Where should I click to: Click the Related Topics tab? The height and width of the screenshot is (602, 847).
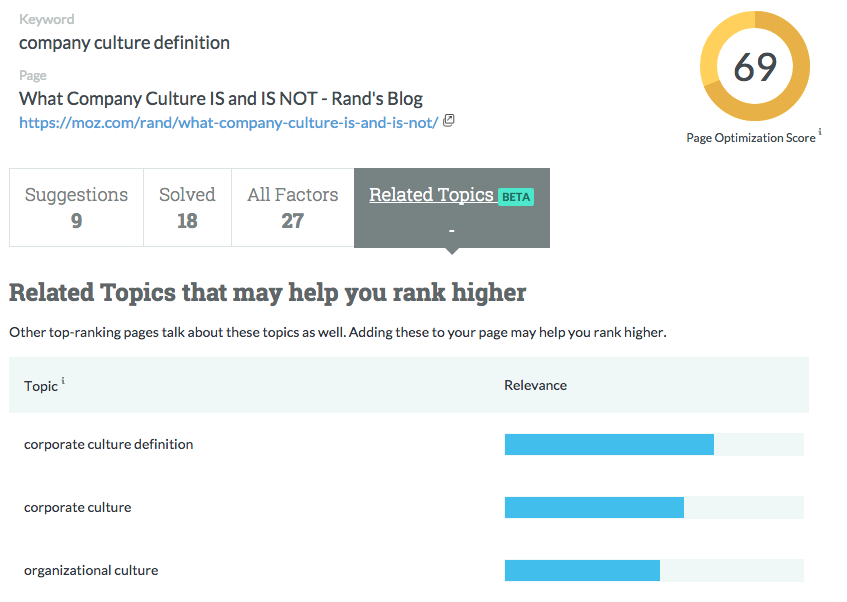pyautogui.click(x=431, y=196)
